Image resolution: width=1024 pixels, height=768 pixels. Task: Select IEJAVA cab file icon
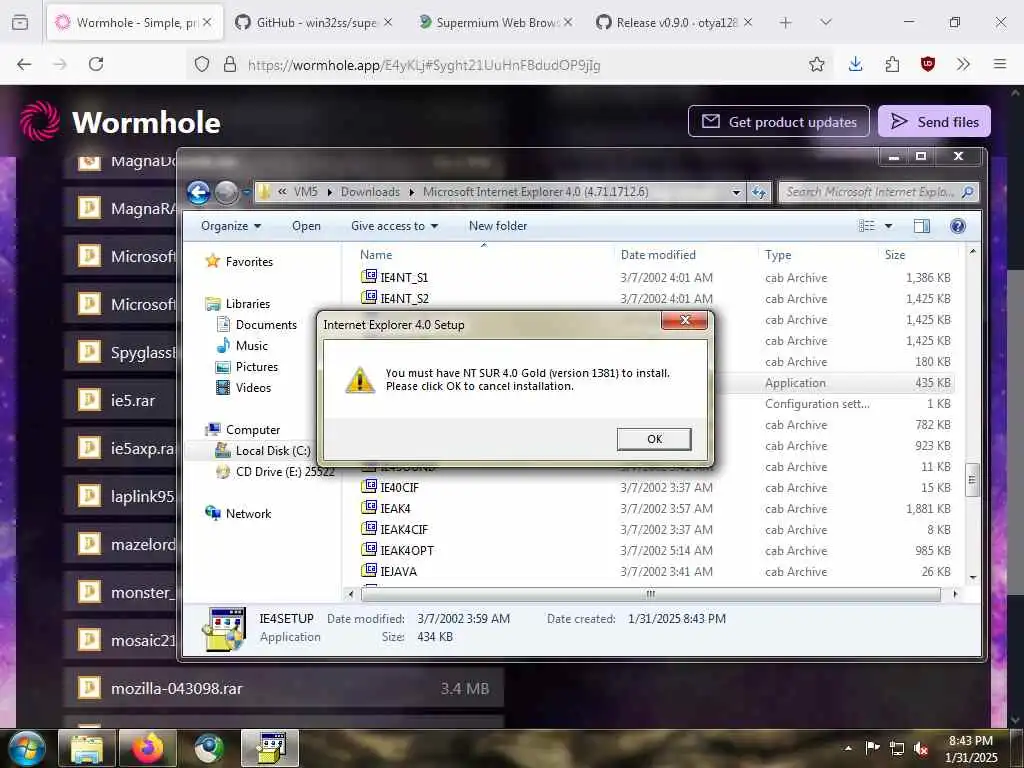click(x=369, y=571)
